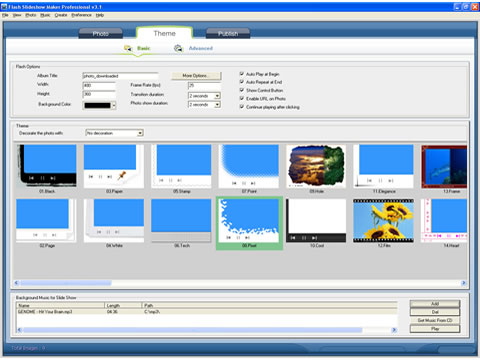Screen dimensions: 480x360
Task: Select the 14.Heart theme thumbnail
Action: click(x=444, y=220)
